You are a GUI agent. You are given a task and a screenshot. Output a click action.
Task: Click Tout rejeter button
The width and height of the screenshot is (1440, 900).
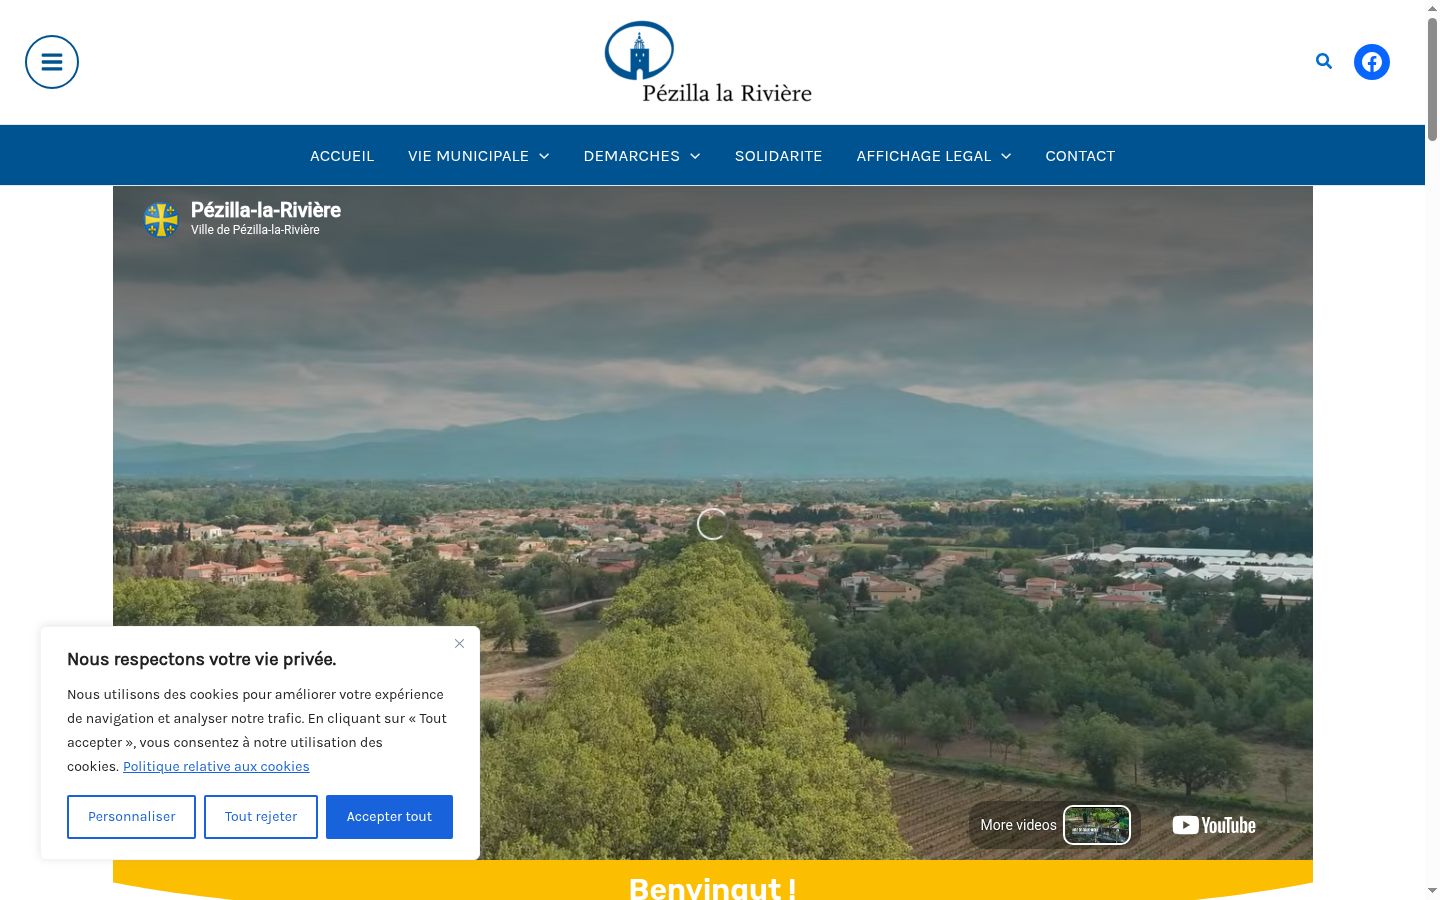261,817
